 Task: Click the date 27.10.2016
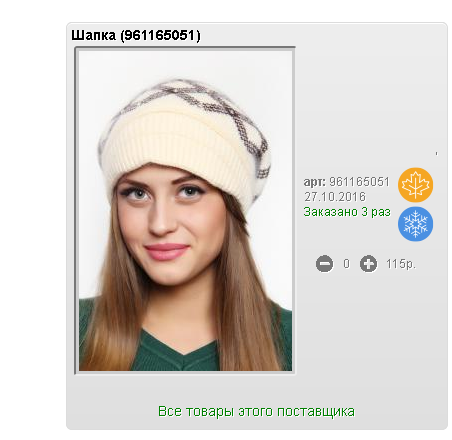335,197
